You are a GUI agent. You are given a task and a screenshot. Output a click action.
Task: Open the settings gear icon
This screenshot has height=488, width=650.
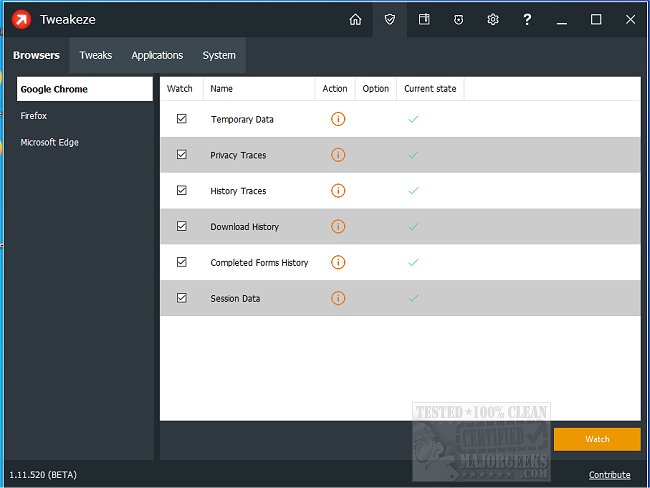tap(493, 19)
